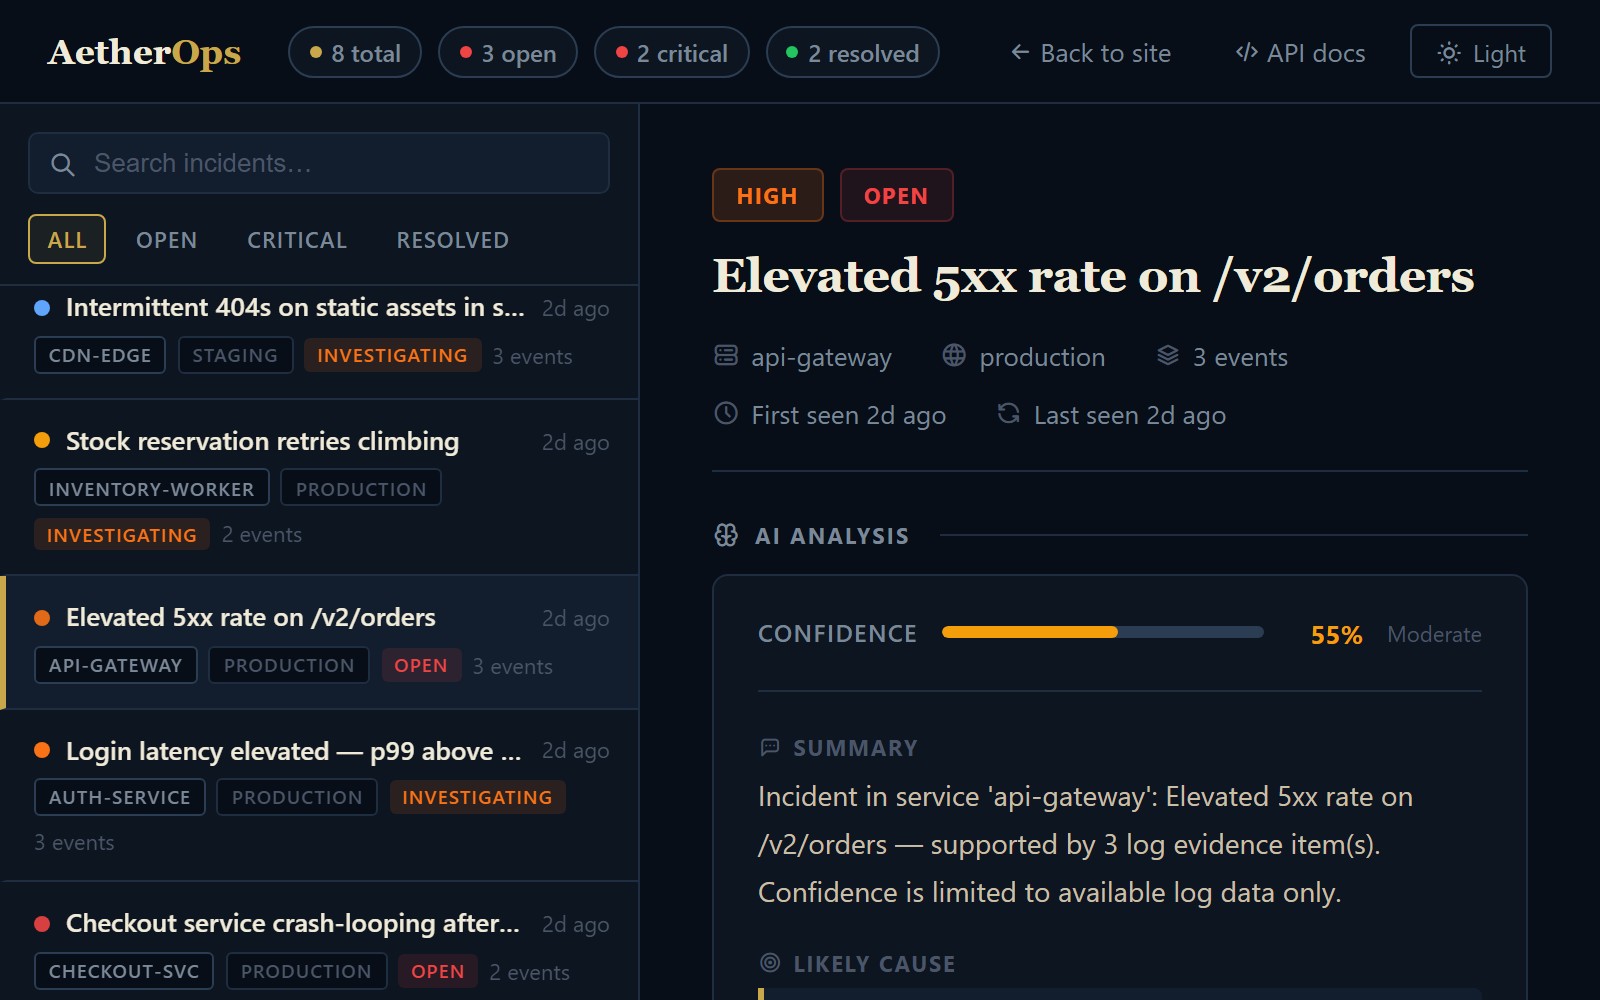The height and width of the screenshot is (1000, 1600).
Task: Click the 2 resolved stat pill
Action: pyautogui.click(x=853, y=53)
